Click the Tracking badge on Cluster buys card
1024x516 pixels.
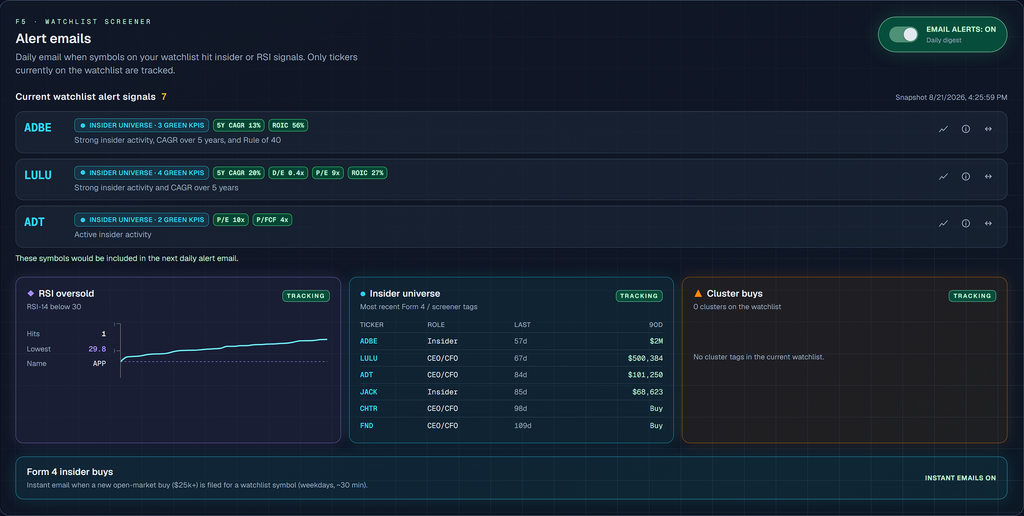[x=972, y=296]
